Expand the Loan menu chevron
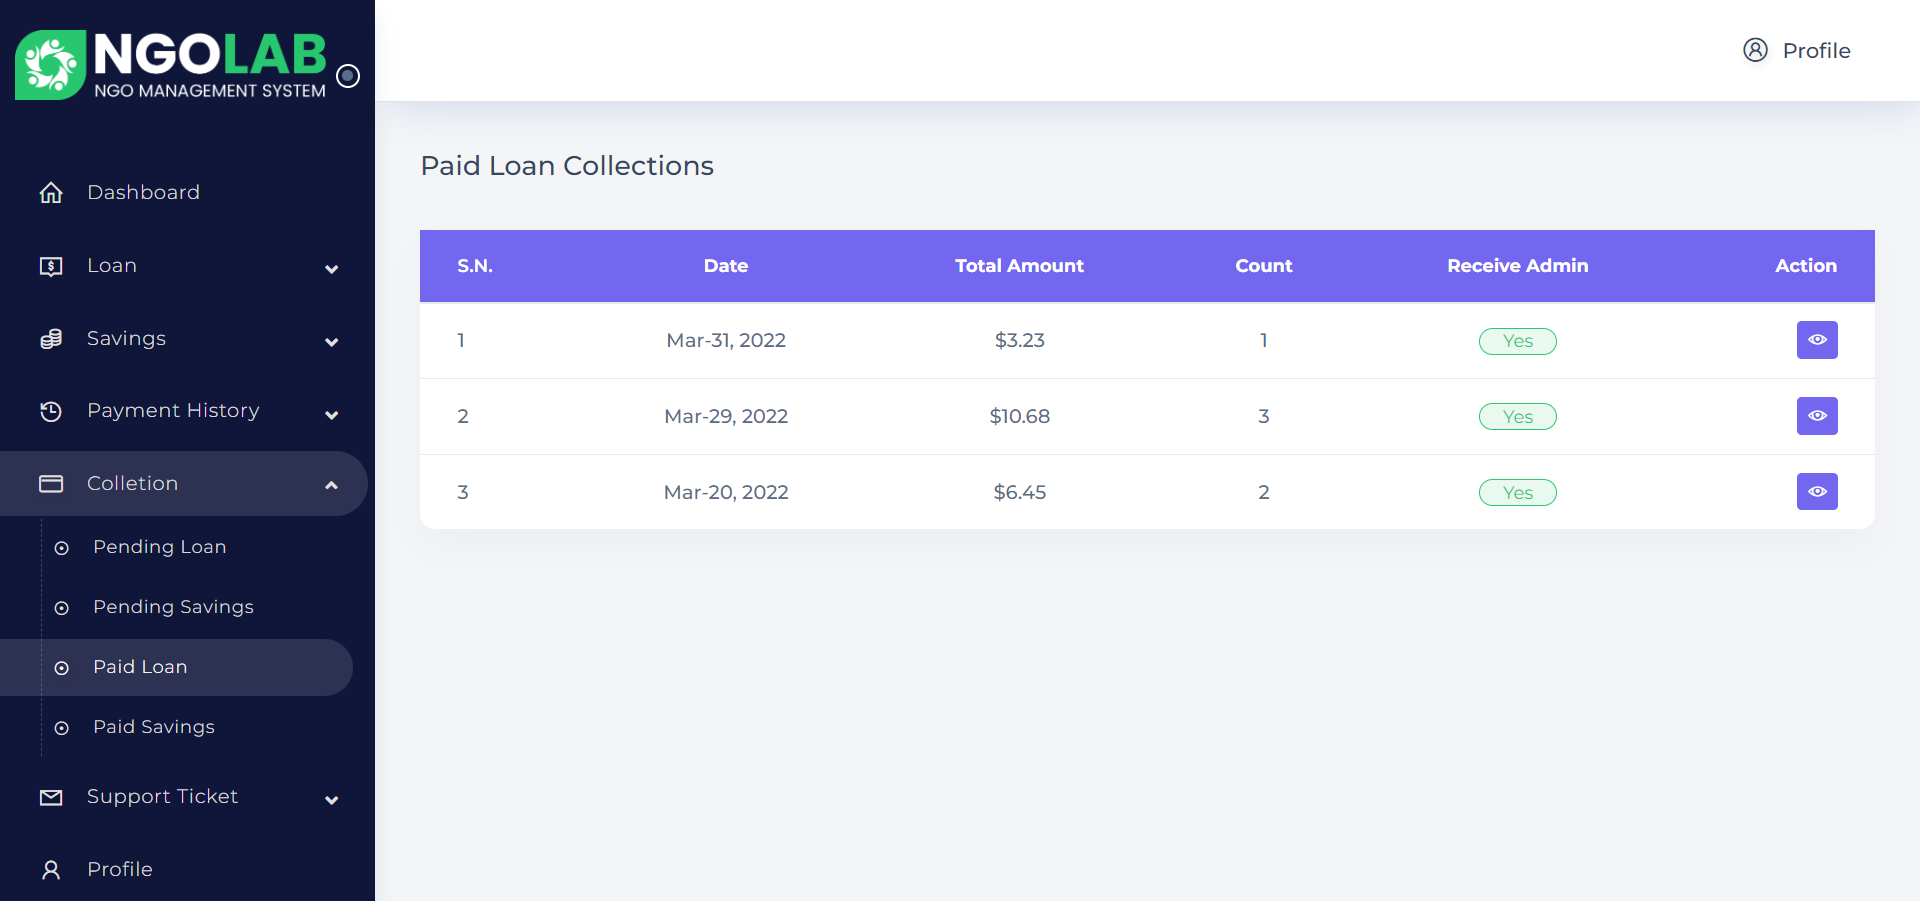1920x901 pixels. (x=332, y=269)
